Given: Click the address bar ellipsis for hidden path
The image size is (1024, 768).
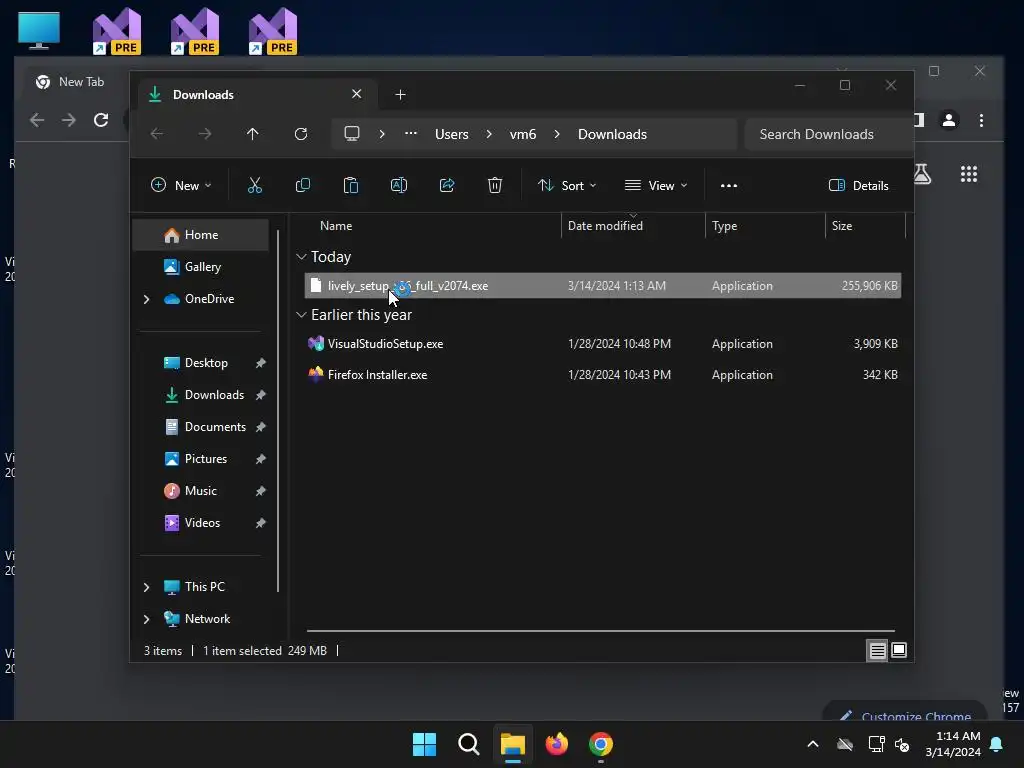Looking at the screenshot, I should (x=411, y=133).
